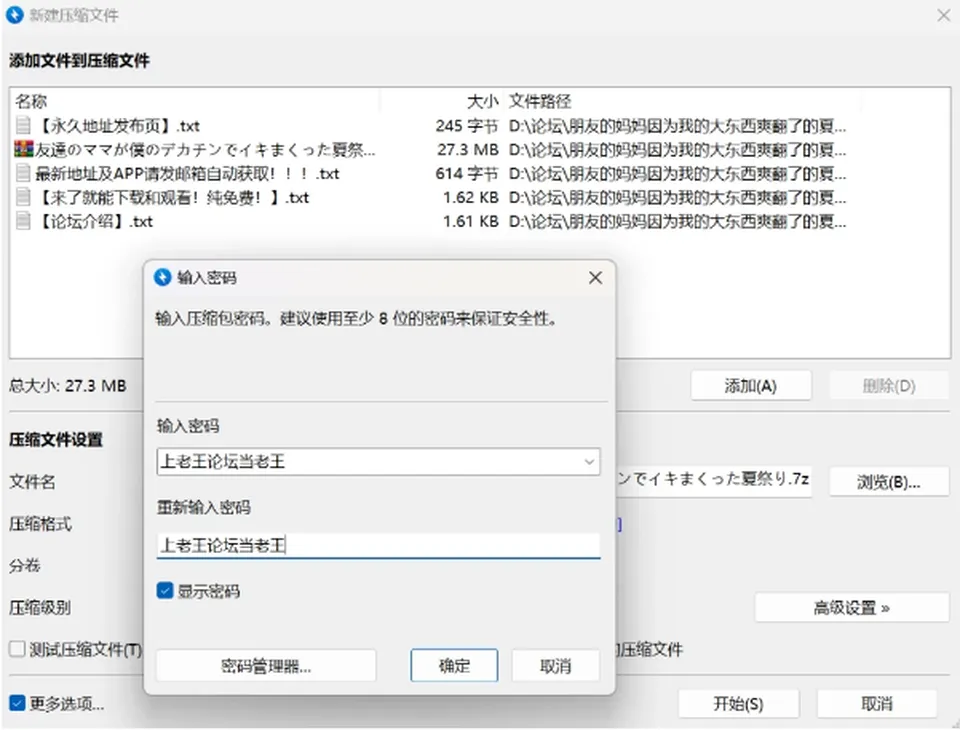Click the 245 字节 size cell

[467, 126]
